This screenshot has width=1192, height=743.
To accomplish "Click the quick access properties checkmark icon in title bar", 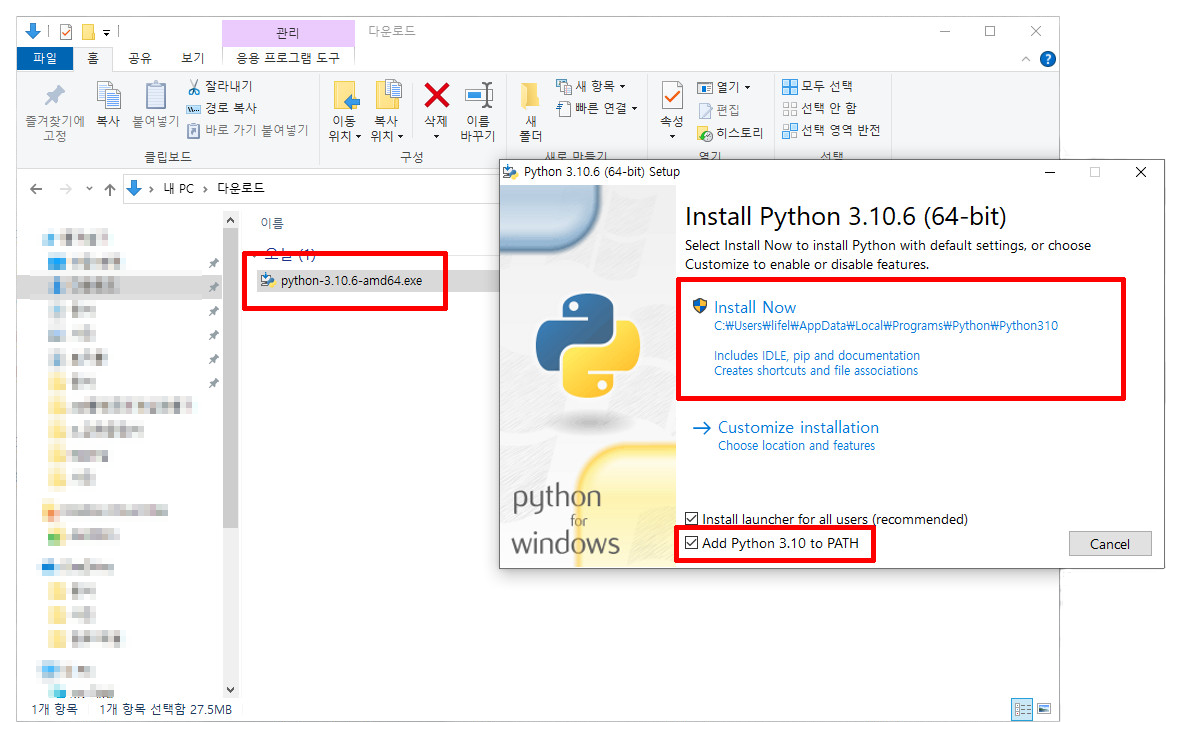I will click(66, 31).
